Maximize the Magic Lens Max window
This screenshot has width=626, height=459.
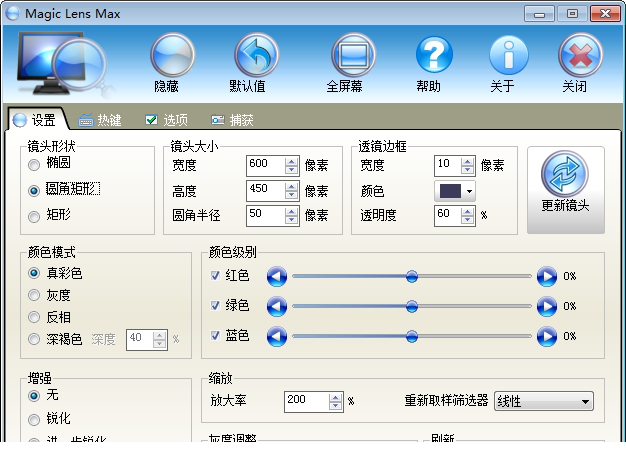572,14
